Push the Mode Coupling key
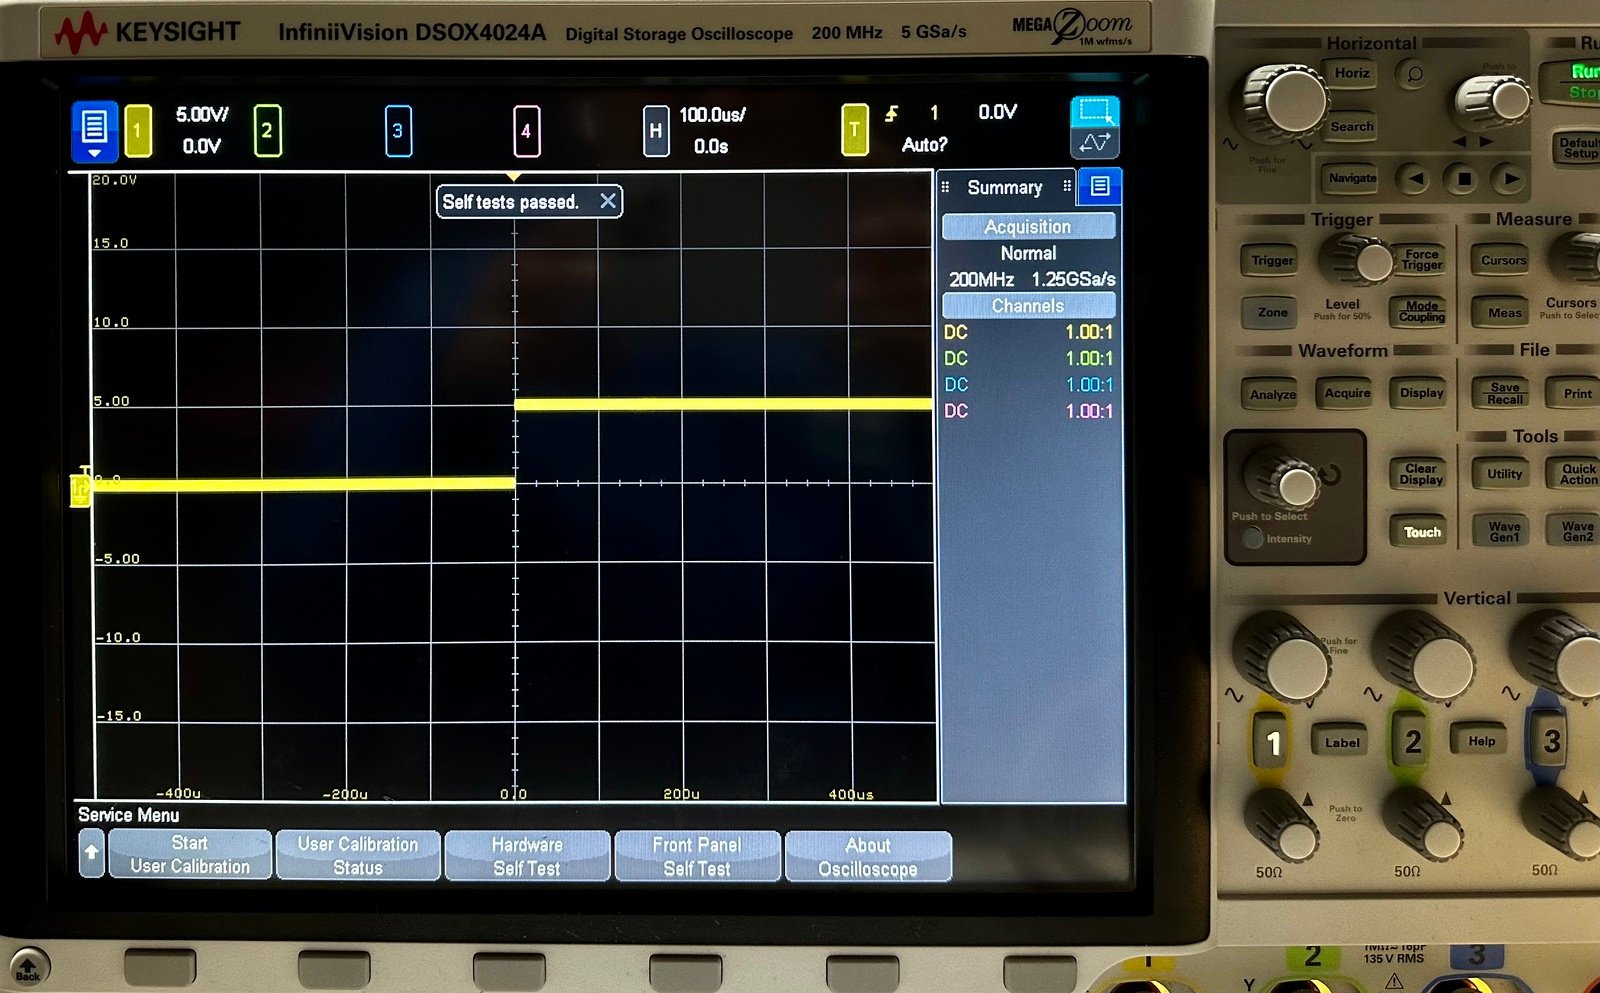 coord(1421,311)
